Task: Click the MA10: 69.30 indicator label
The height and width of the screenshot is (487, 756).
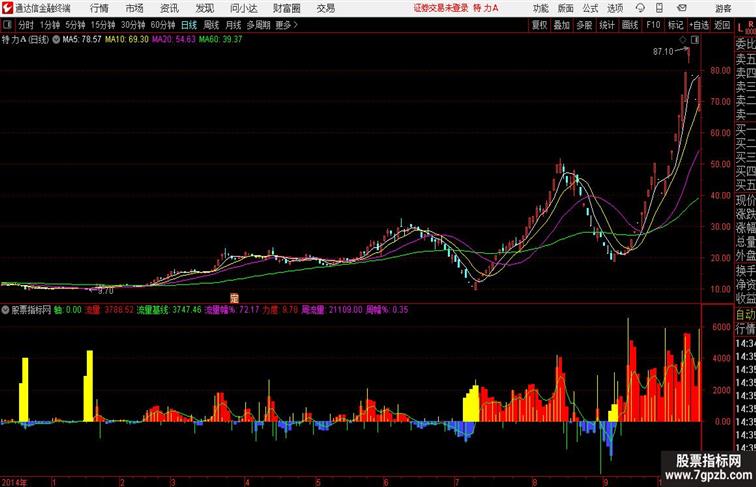Action: pos(127,40)
